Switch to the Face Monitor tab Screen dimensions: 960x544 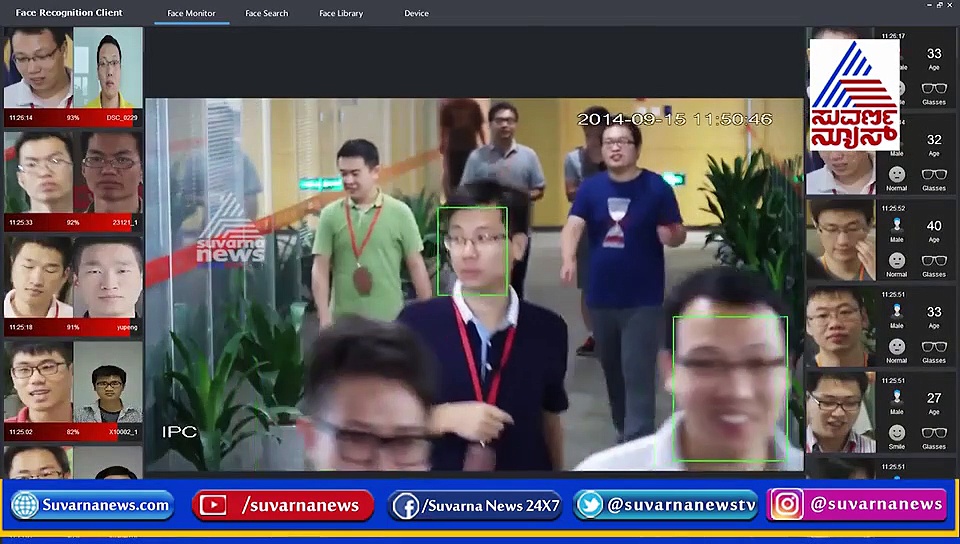191,13
